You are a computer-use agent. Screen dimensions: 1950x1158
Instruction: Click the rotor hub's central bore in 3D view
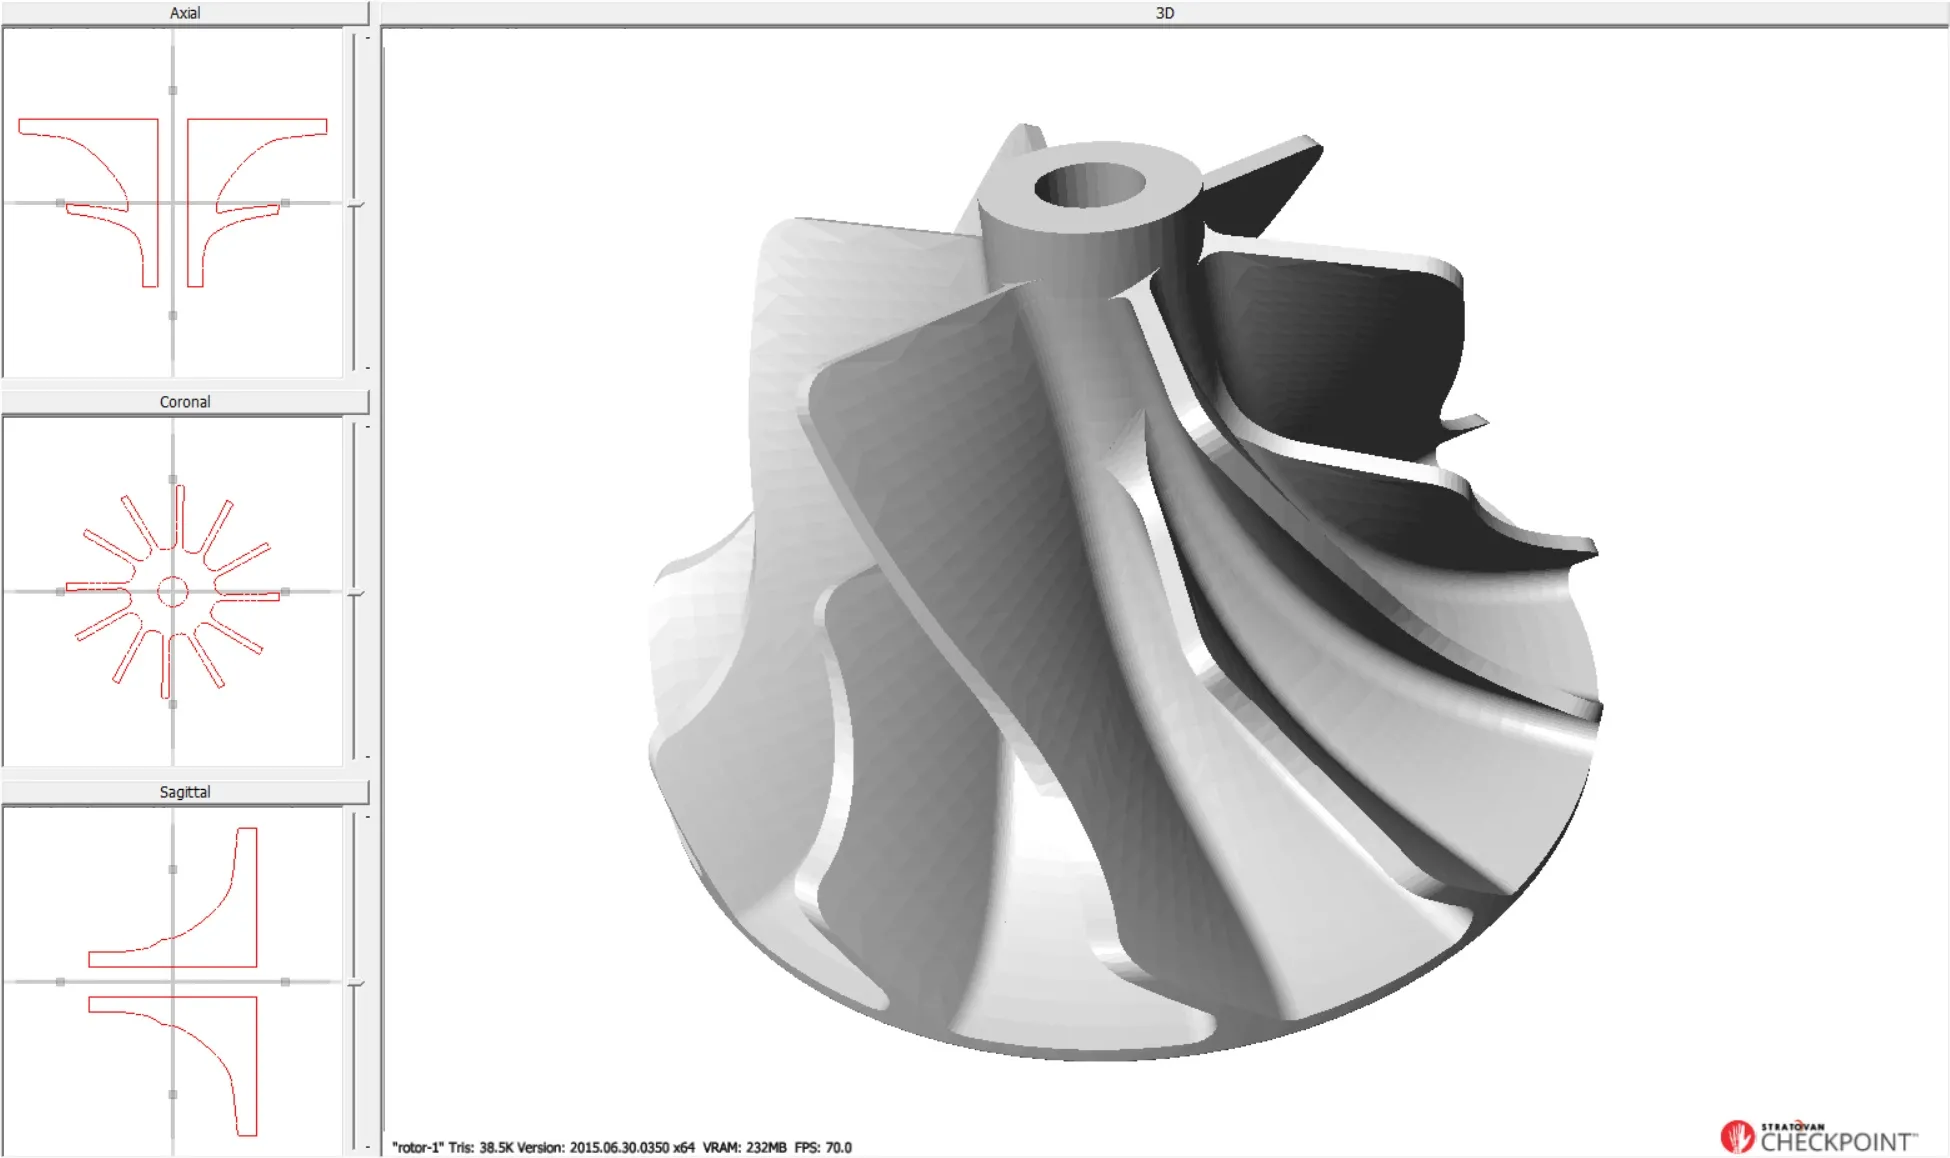[x=1089, y=187]
